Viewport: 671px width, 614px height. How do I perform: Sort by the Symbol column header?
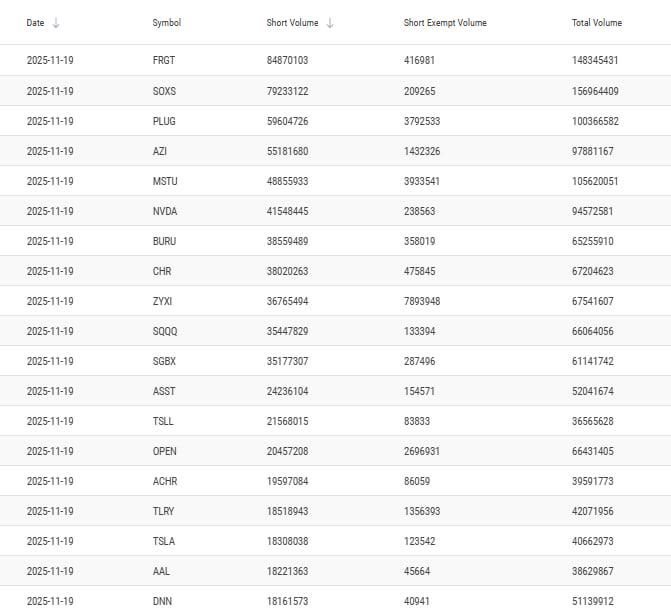tap(166, 23)
